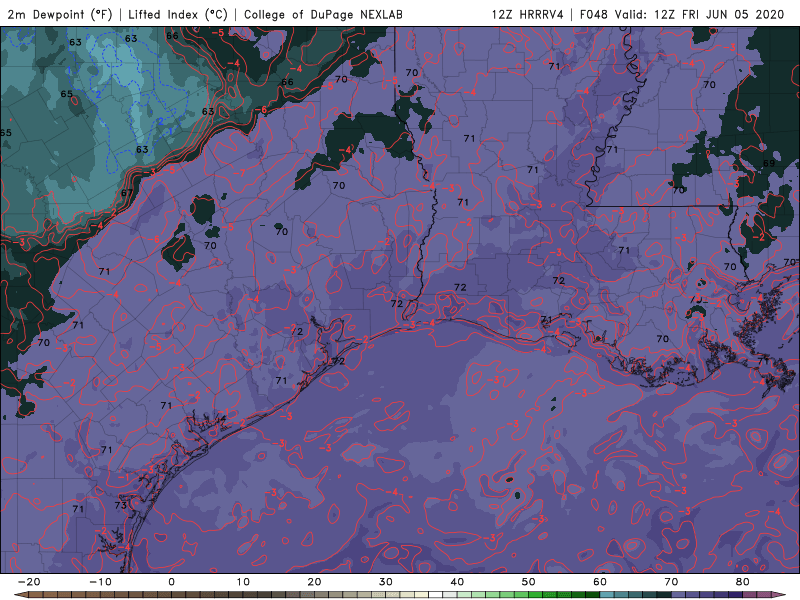Click the "12Z HRRRV4" model run label
Image resolution: width=800 pixels, height=600 pixels.
(x=528, y=14)
